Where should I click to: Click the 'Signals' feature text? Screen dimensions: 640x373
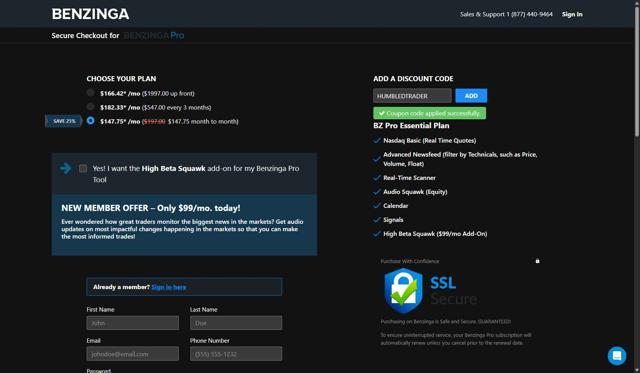pyautogui.click(x=393, y=220)
